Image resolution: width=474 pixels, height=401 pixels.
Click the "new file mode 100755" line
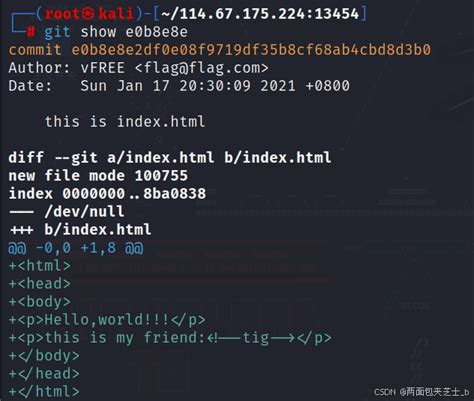pyautogui.click(x=98, y=175)
